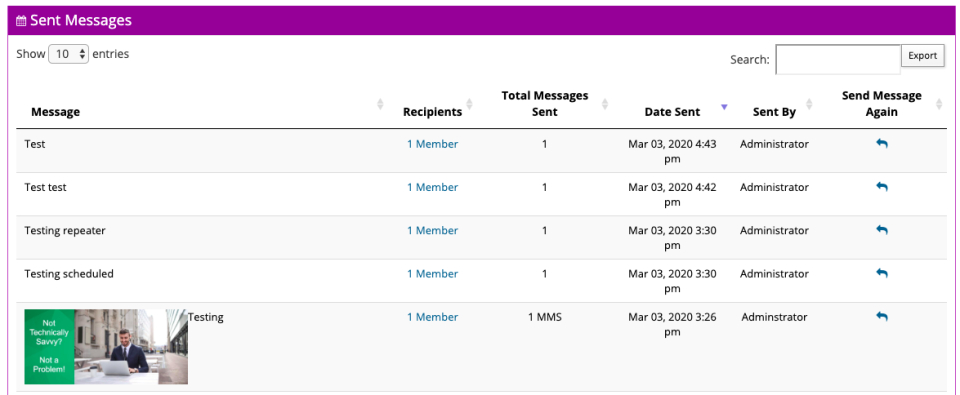Open the Show entries dropdown
Image resolution: width=960 pixels, height=395 pixels.
[x=69, y=54]
